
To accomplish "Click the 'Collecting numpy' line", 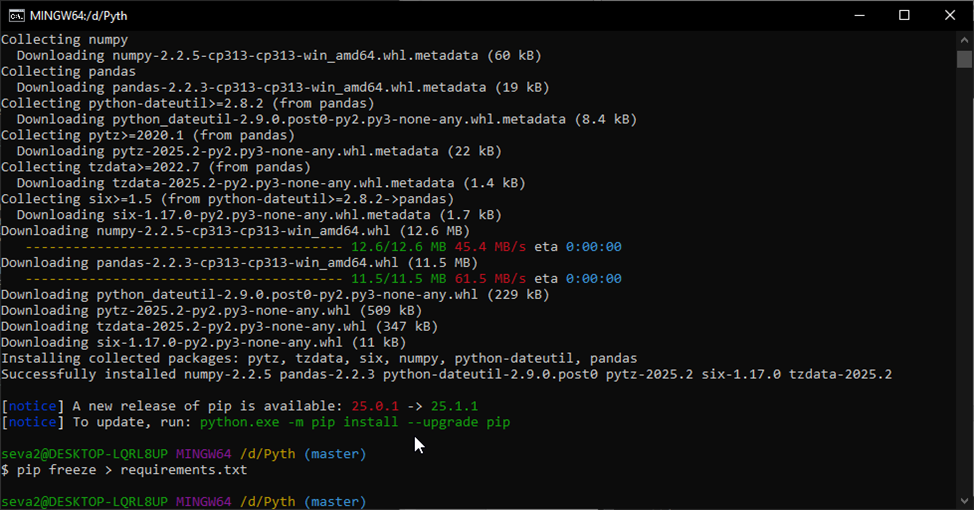I will click(65, 40).
